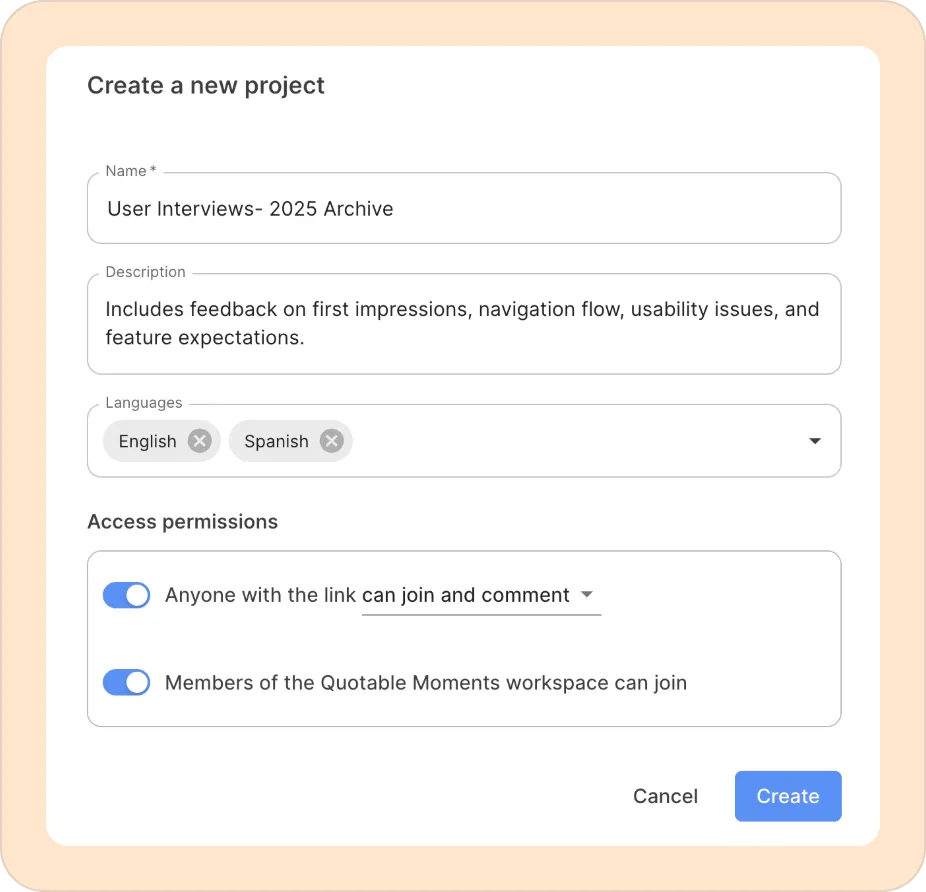
Task: Click the Languages field's floating label
Action: tap(143, 403)
